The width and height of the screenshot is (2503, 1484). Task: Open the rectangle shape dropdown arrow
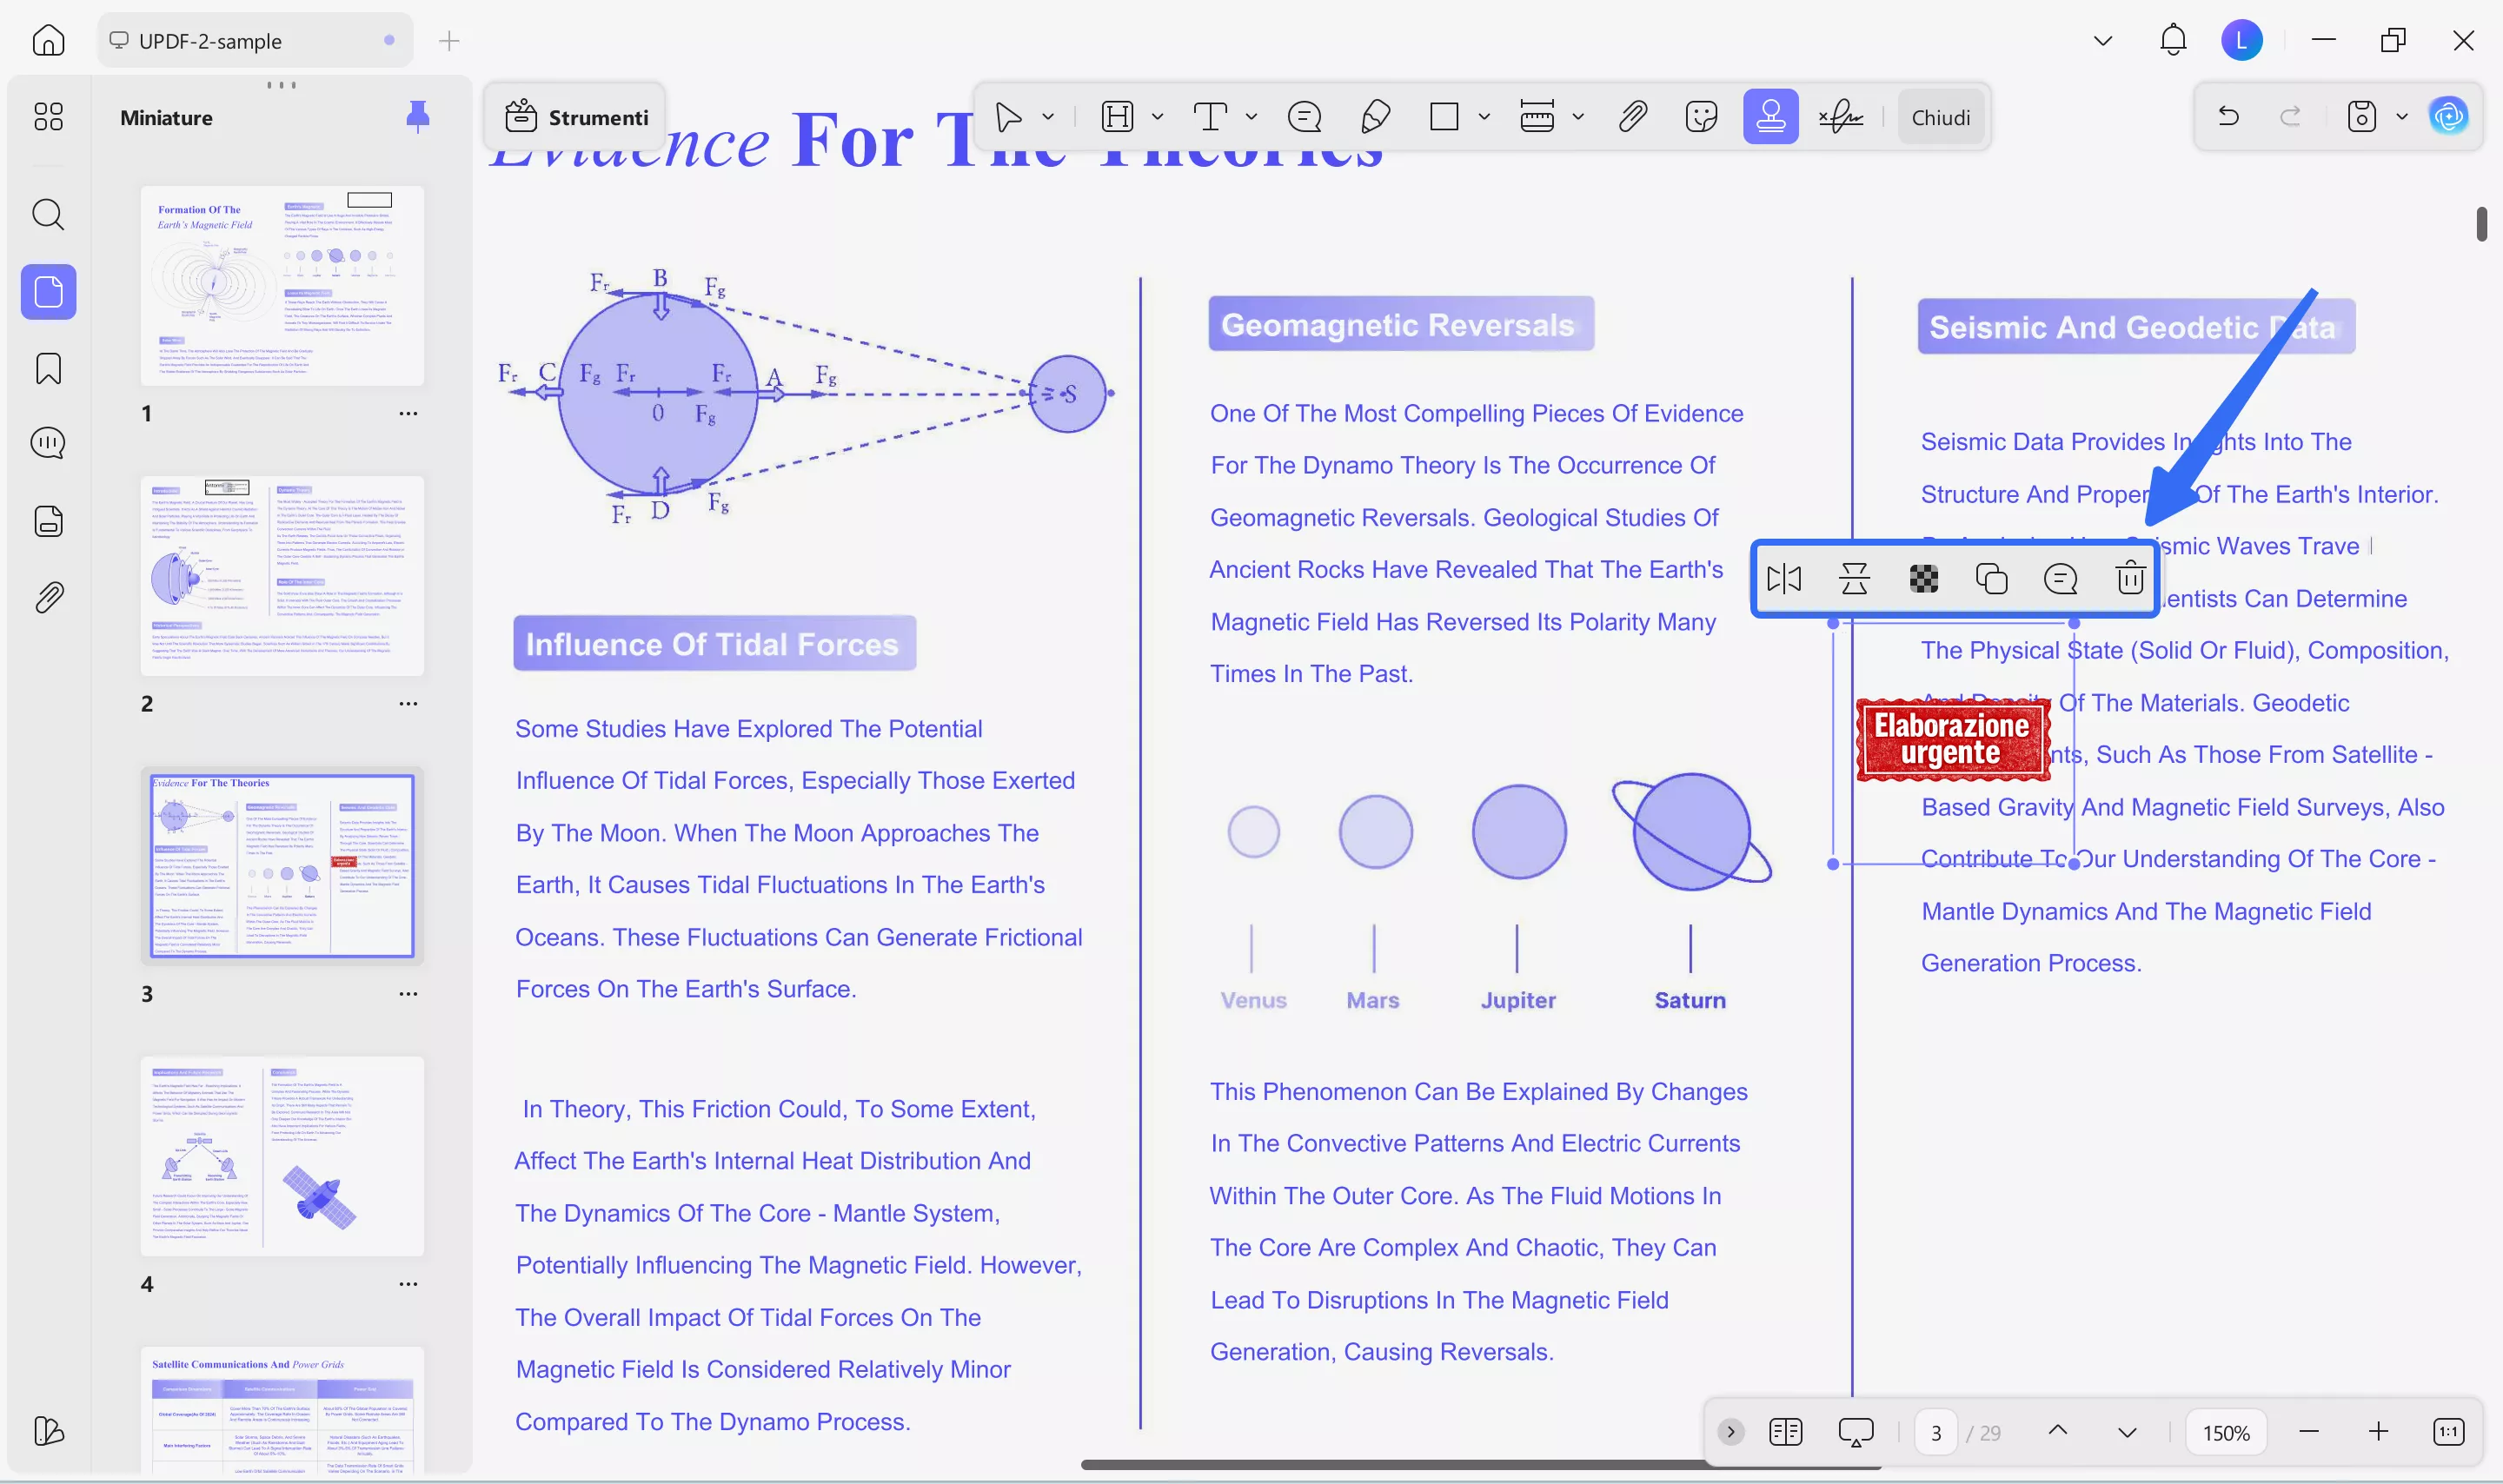tap(1484, 117)
